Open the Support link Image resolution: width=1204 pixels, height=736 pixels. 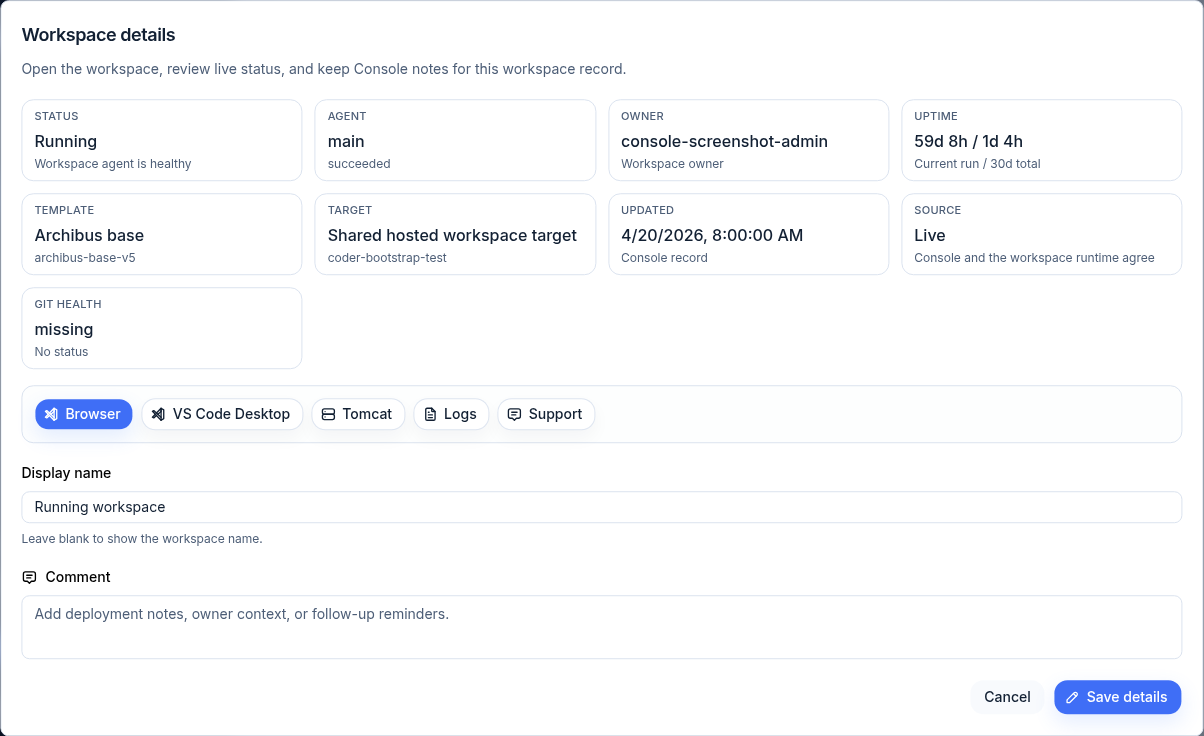click(546, 414)
